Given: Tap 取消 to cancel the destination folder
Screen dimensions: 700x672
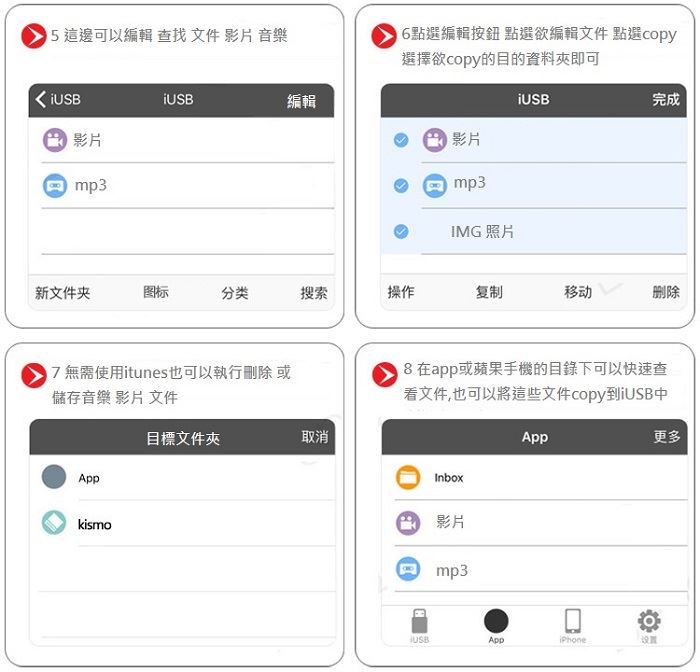Looking at the screenshot, I should tap(315, 436).
